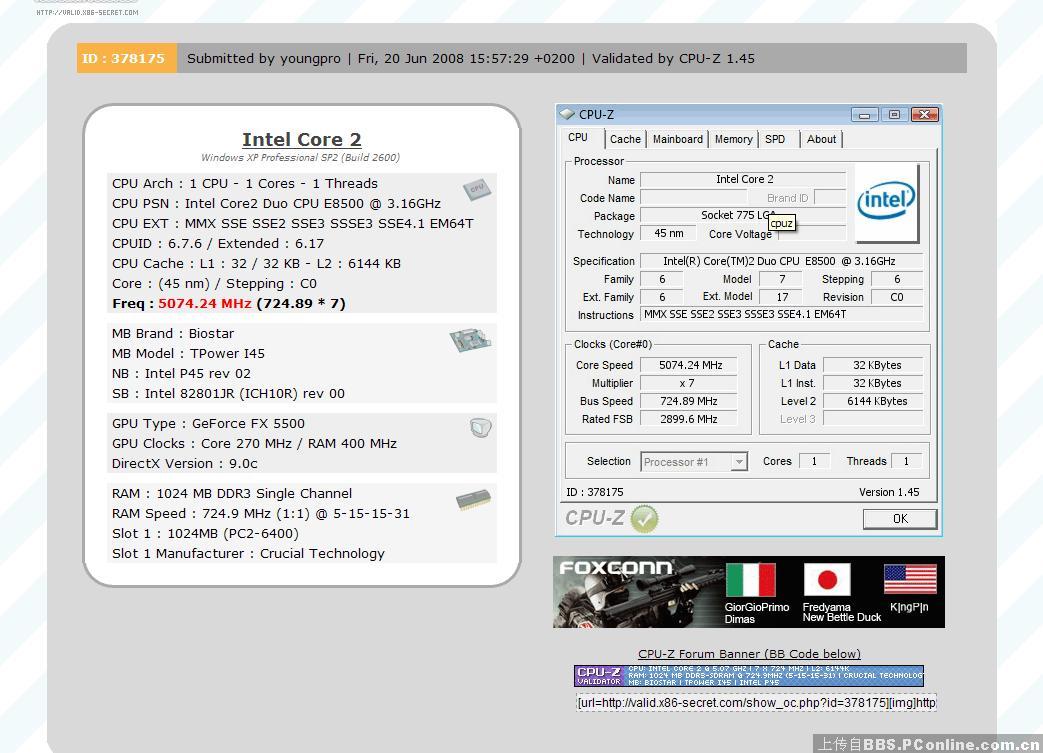This screenshot has height=753, width=1043.
Task: Click the MB Model TPower I45 line
Action: (188, 353)
